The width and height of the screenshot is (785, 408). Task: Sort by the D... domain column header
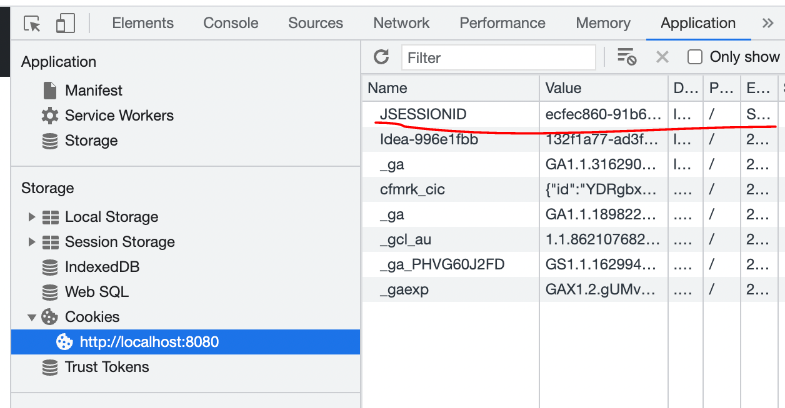[685, 88]
